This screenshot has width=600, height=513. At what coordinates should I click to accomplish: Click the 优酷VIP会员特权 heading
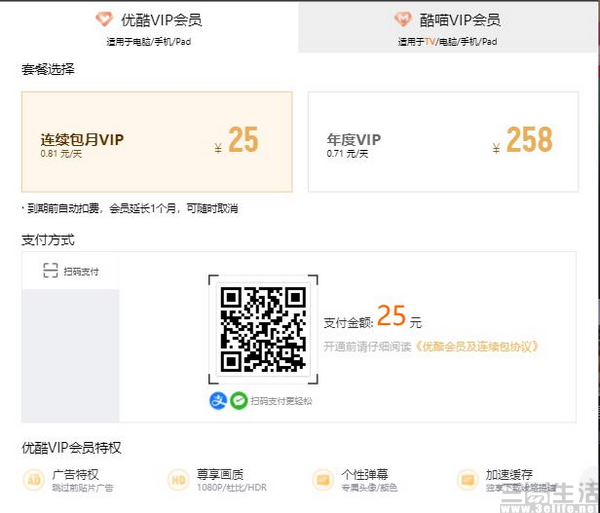[72, 448]
